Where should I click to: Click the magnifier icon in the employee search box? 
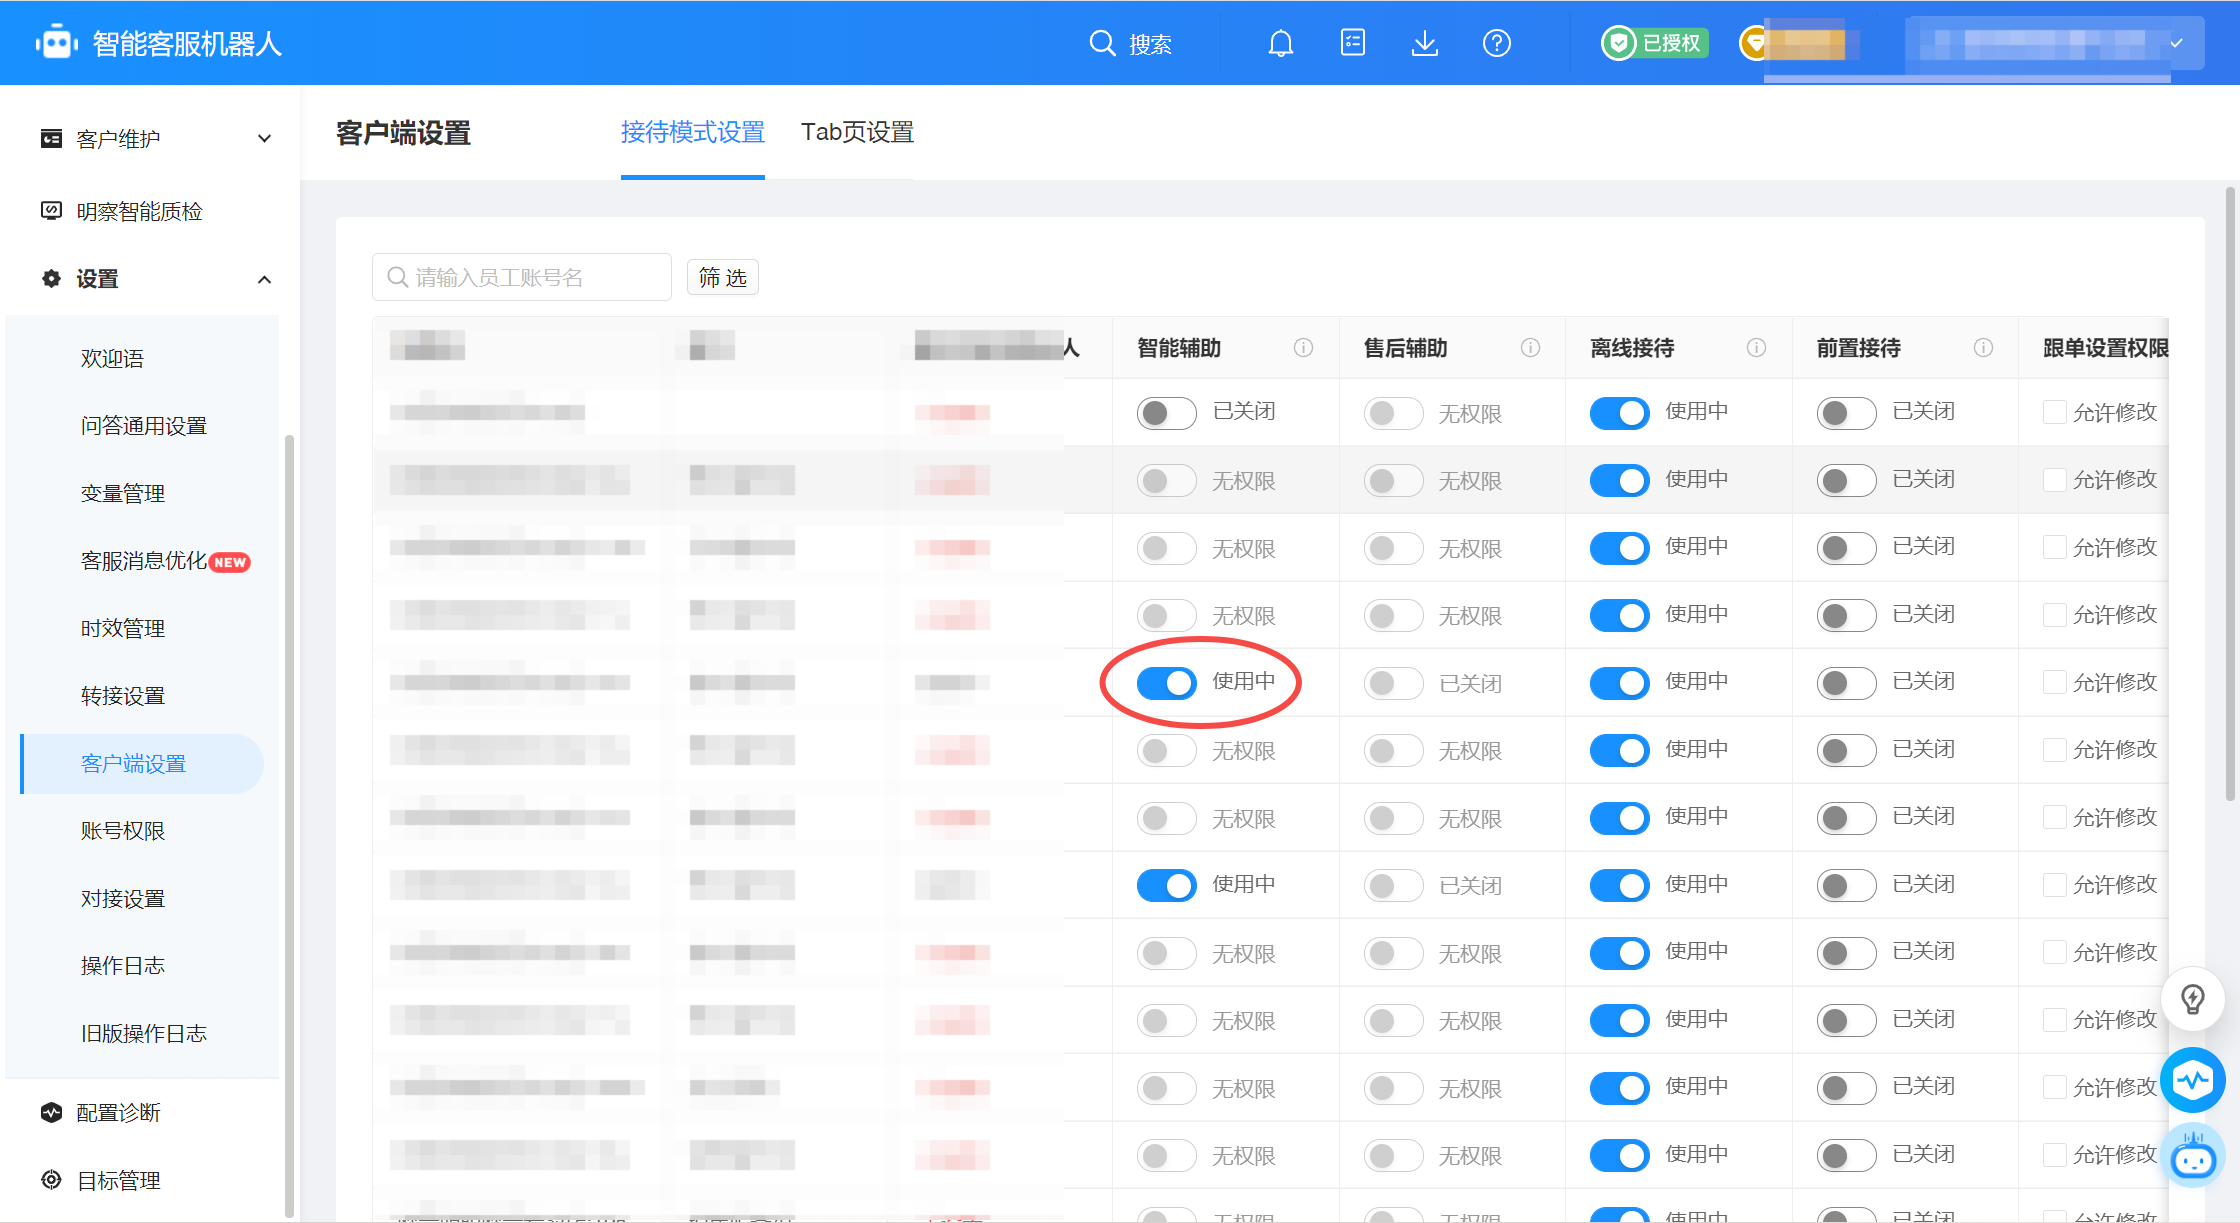tap(398, 277)
